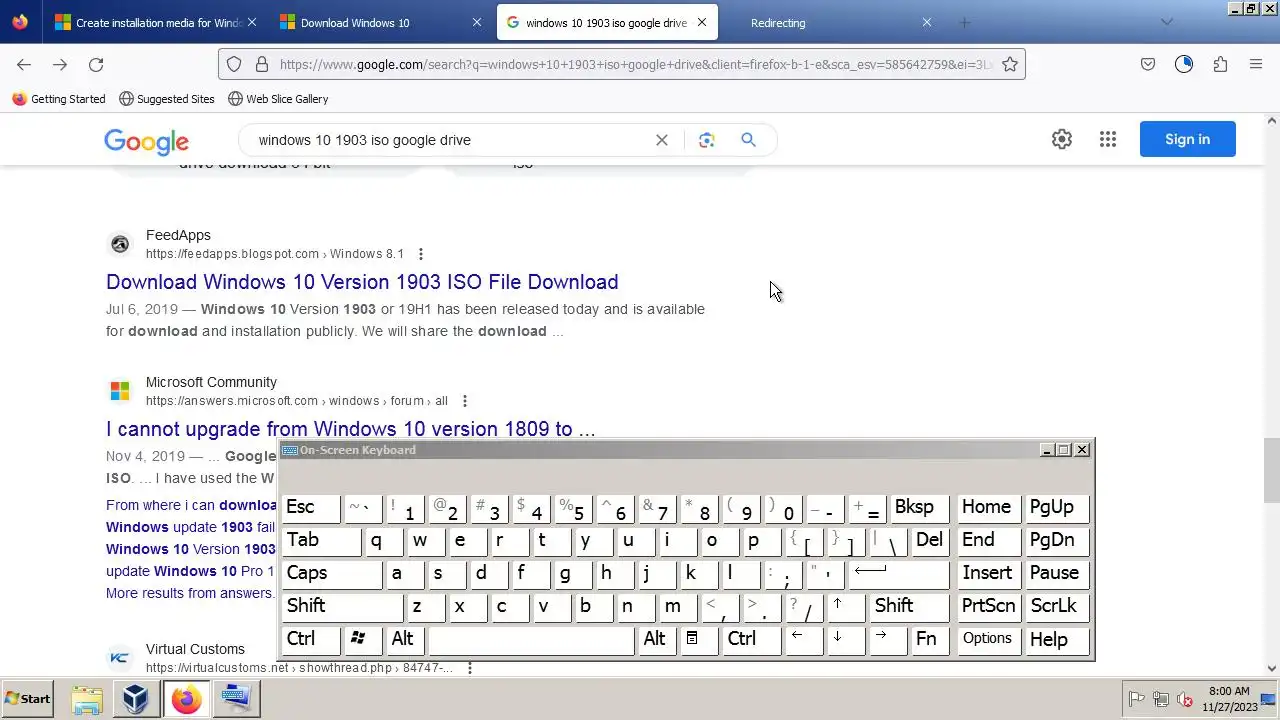Image resolution: width=1280 pixels, height=720 pixels.
Task: Open the list all tabs dropdown
Action: [1166, 22]
